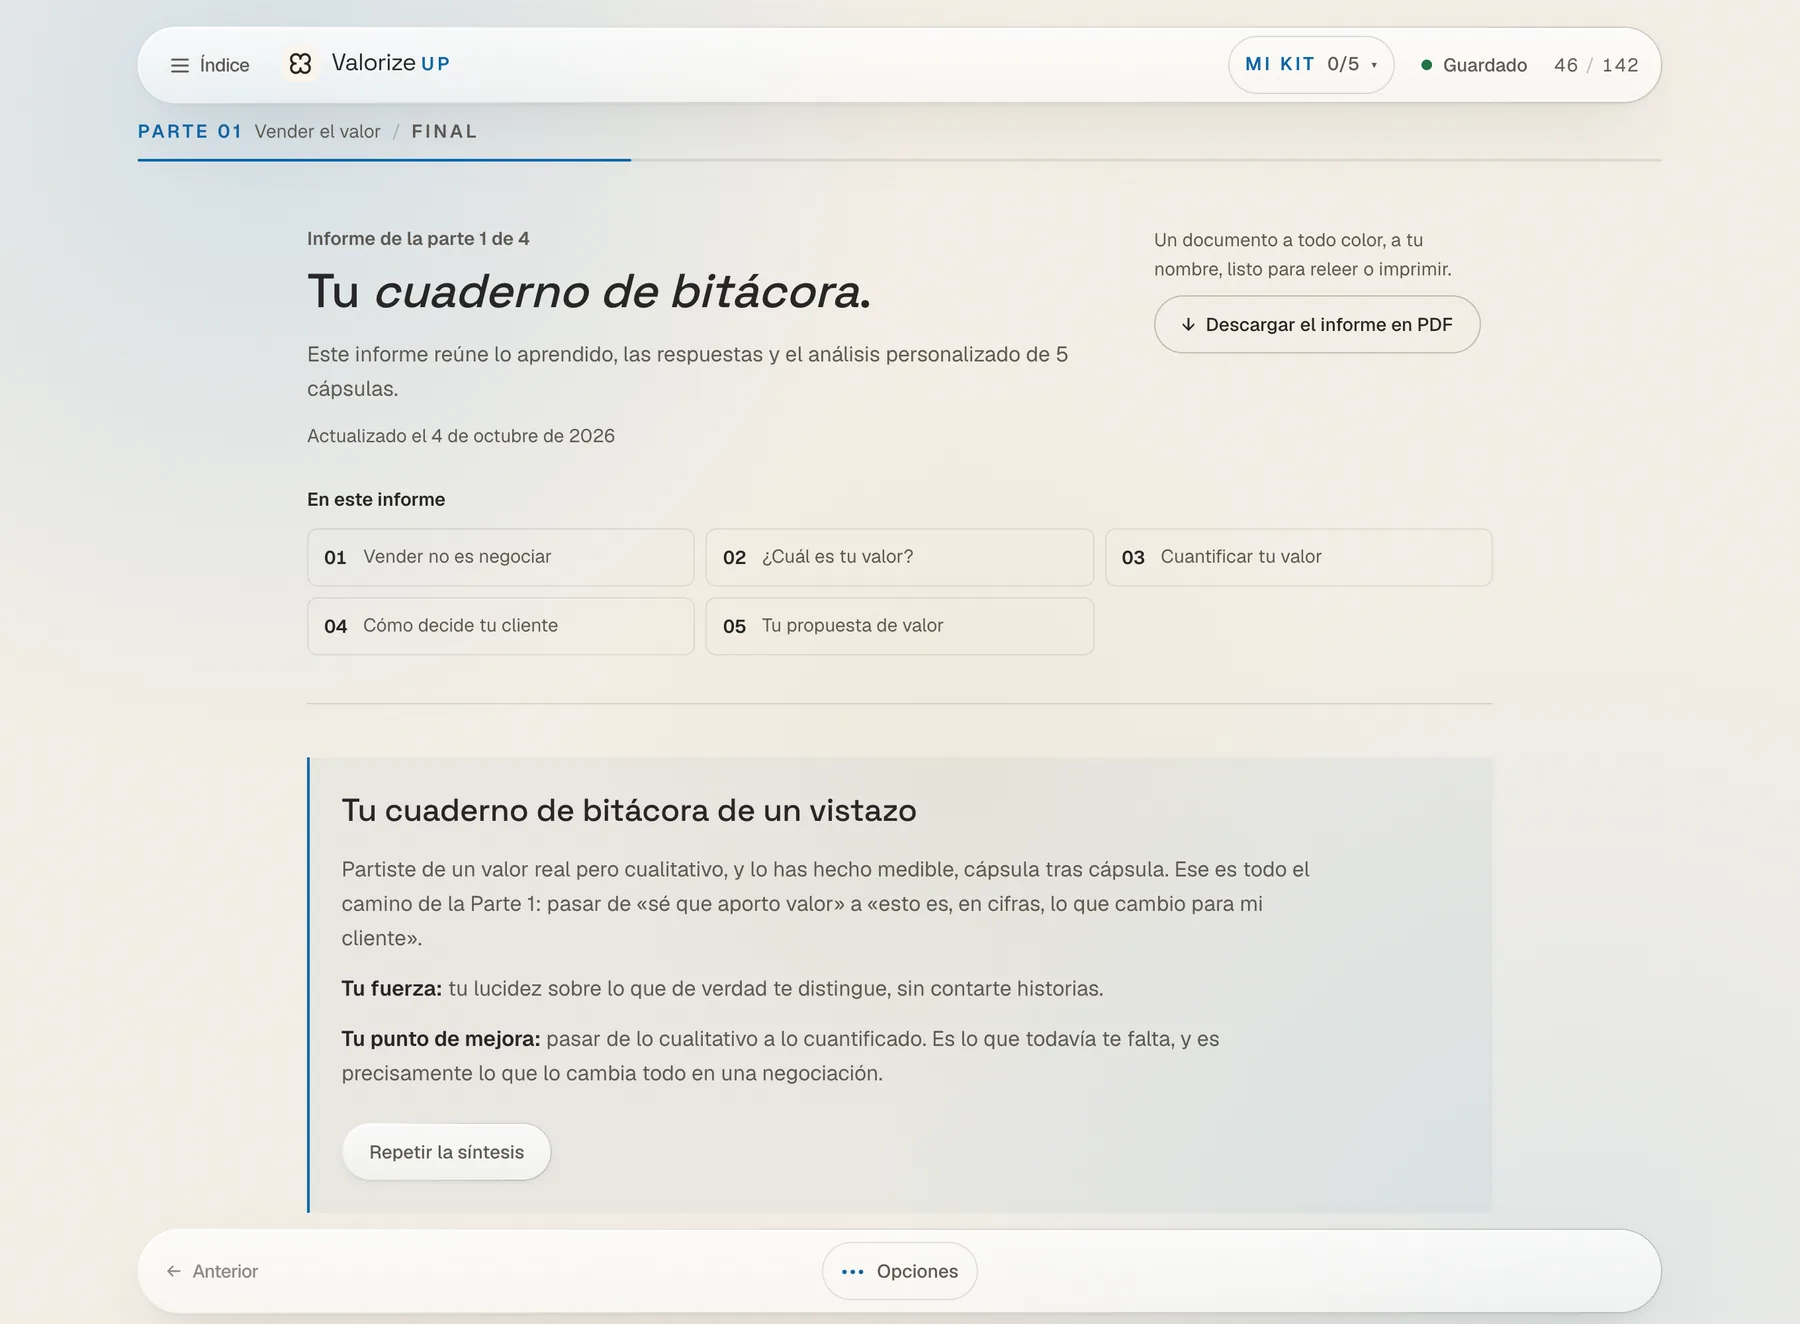Click the left arrow icon beside Anterior
Viewport: 1800px width, 1324px height.
coord(174,1271)
